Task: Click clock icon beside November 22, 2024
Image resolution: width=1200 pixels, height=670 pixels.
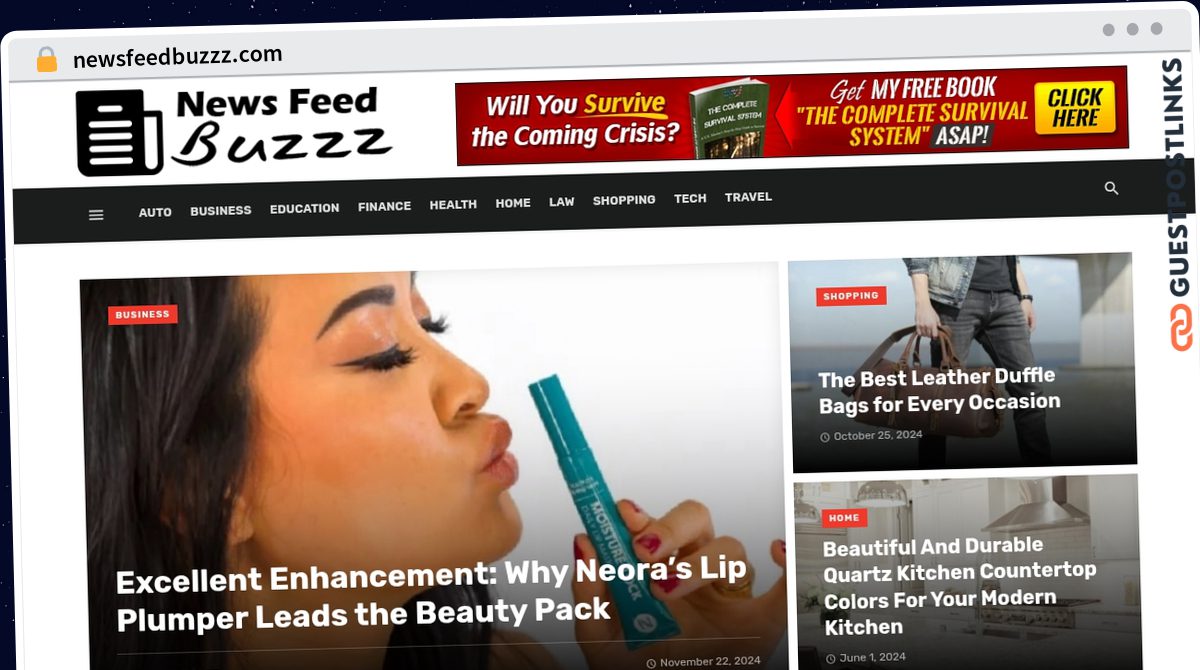Action: click(x=651, y=663)
